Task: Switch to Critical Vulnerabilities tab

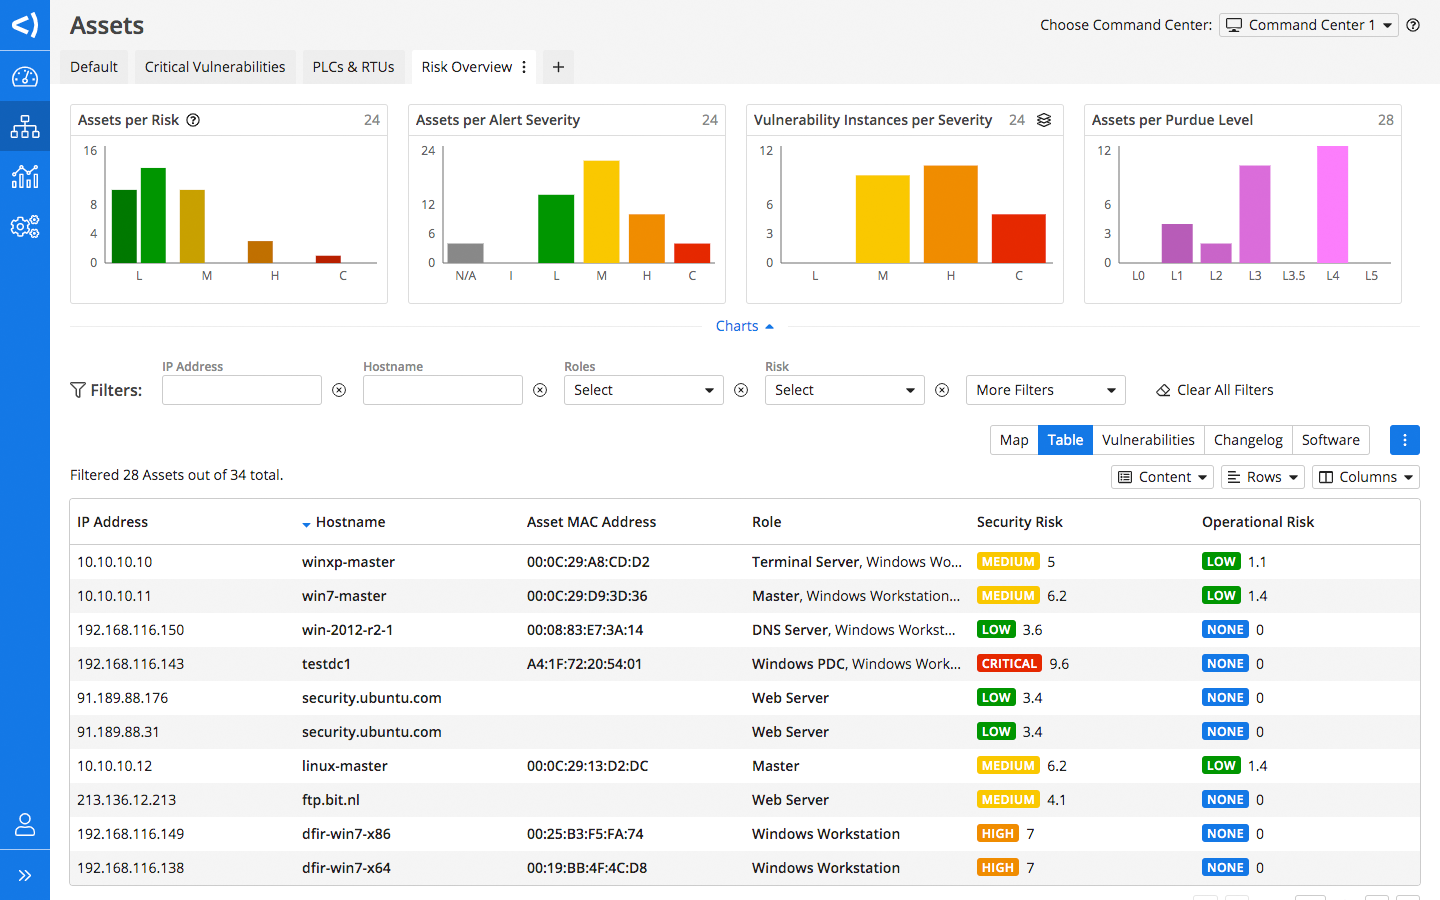Action: pyautogui.click(x=215, y=67)
